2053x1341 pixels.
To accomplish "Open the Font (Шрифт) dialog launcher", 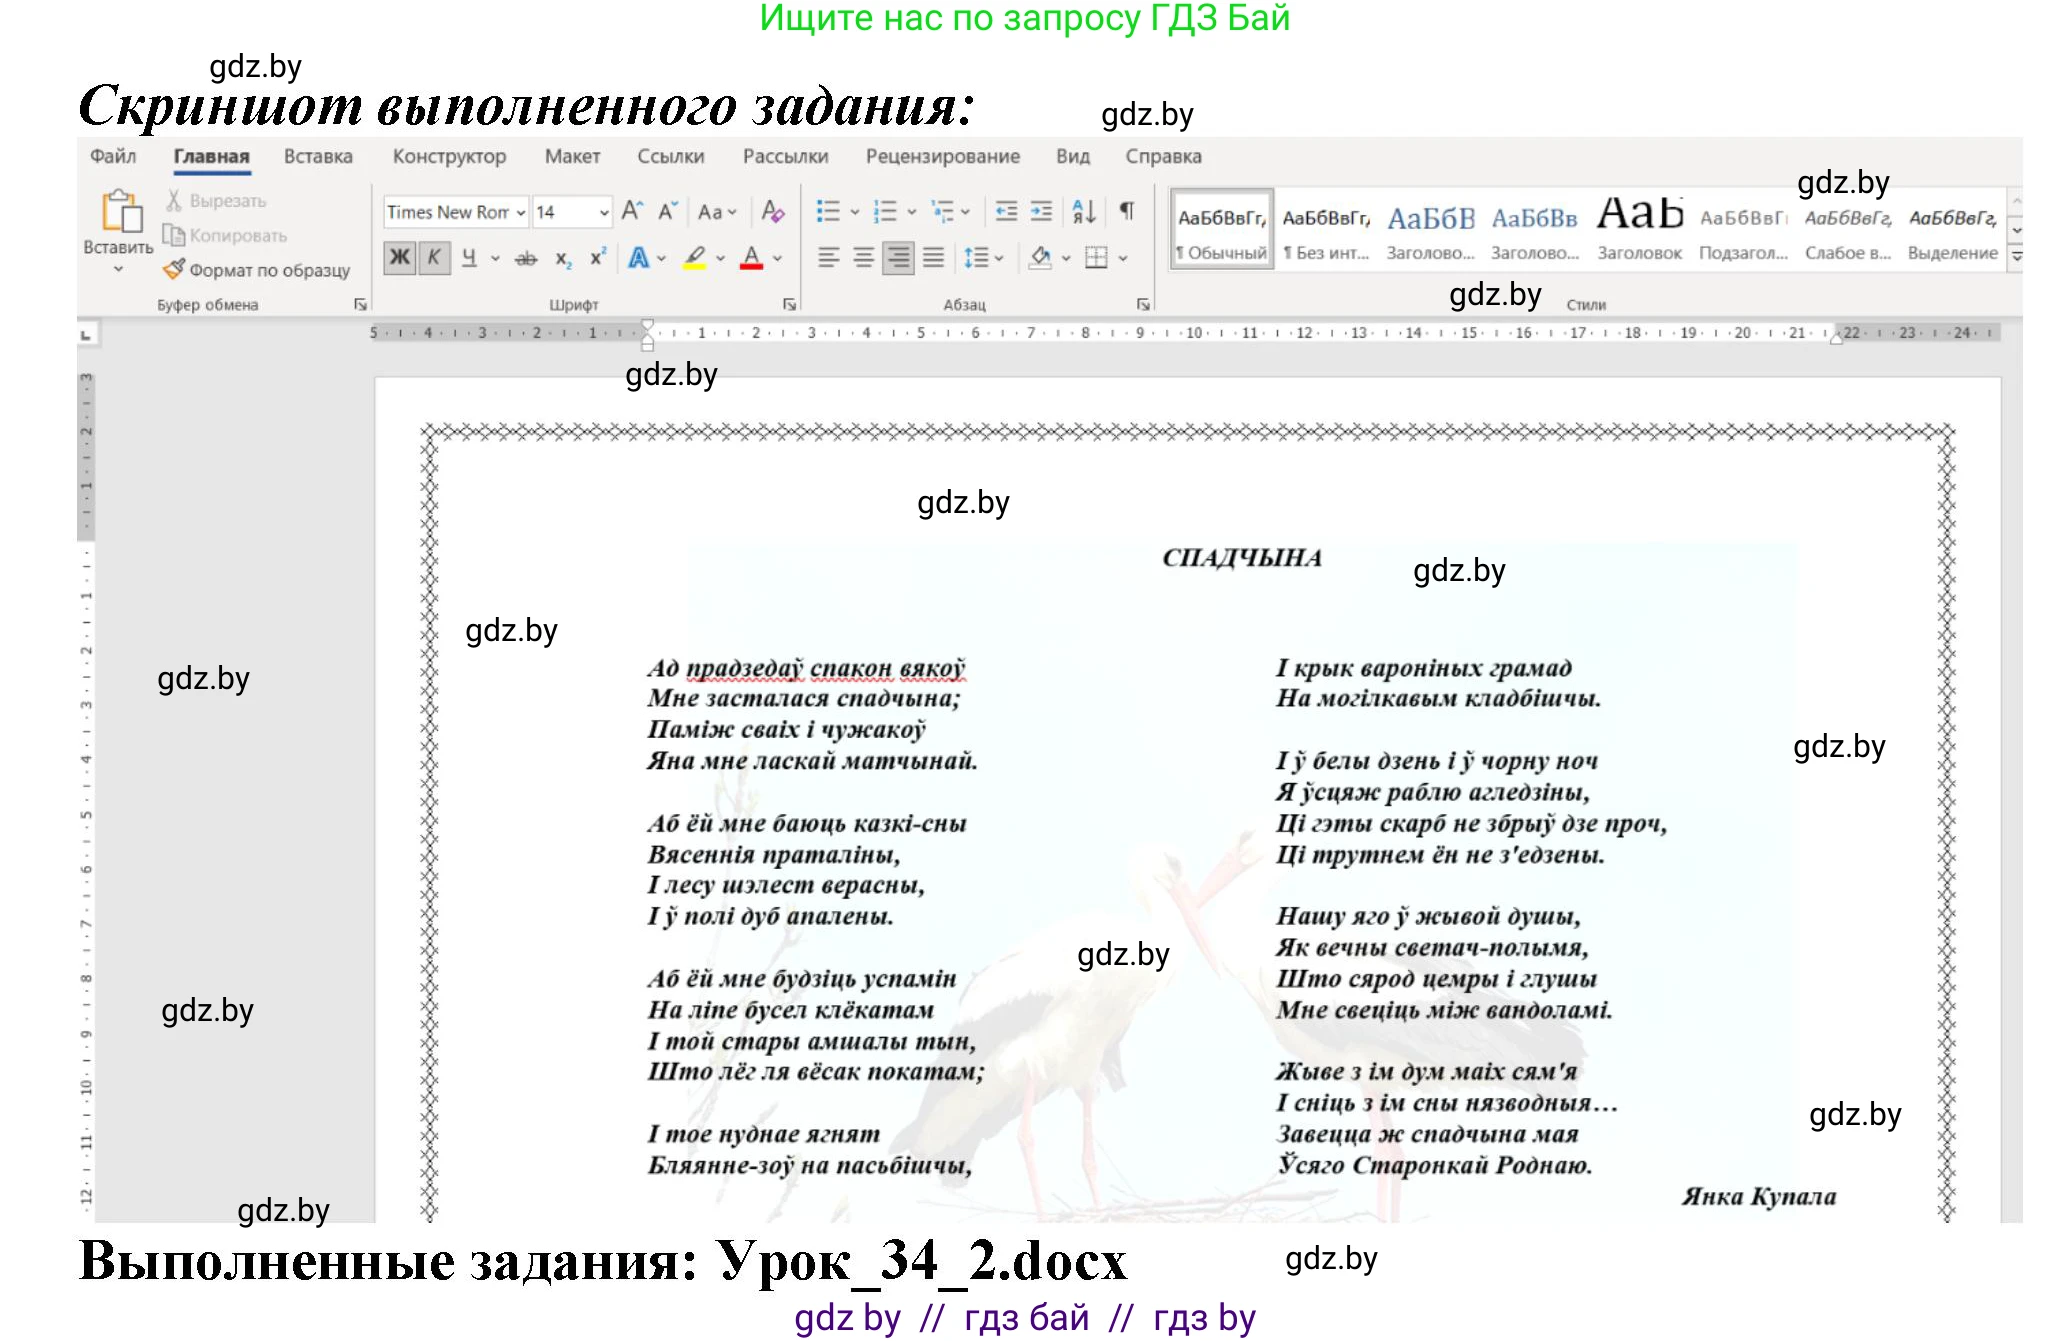I will click(x=789, y=304).
